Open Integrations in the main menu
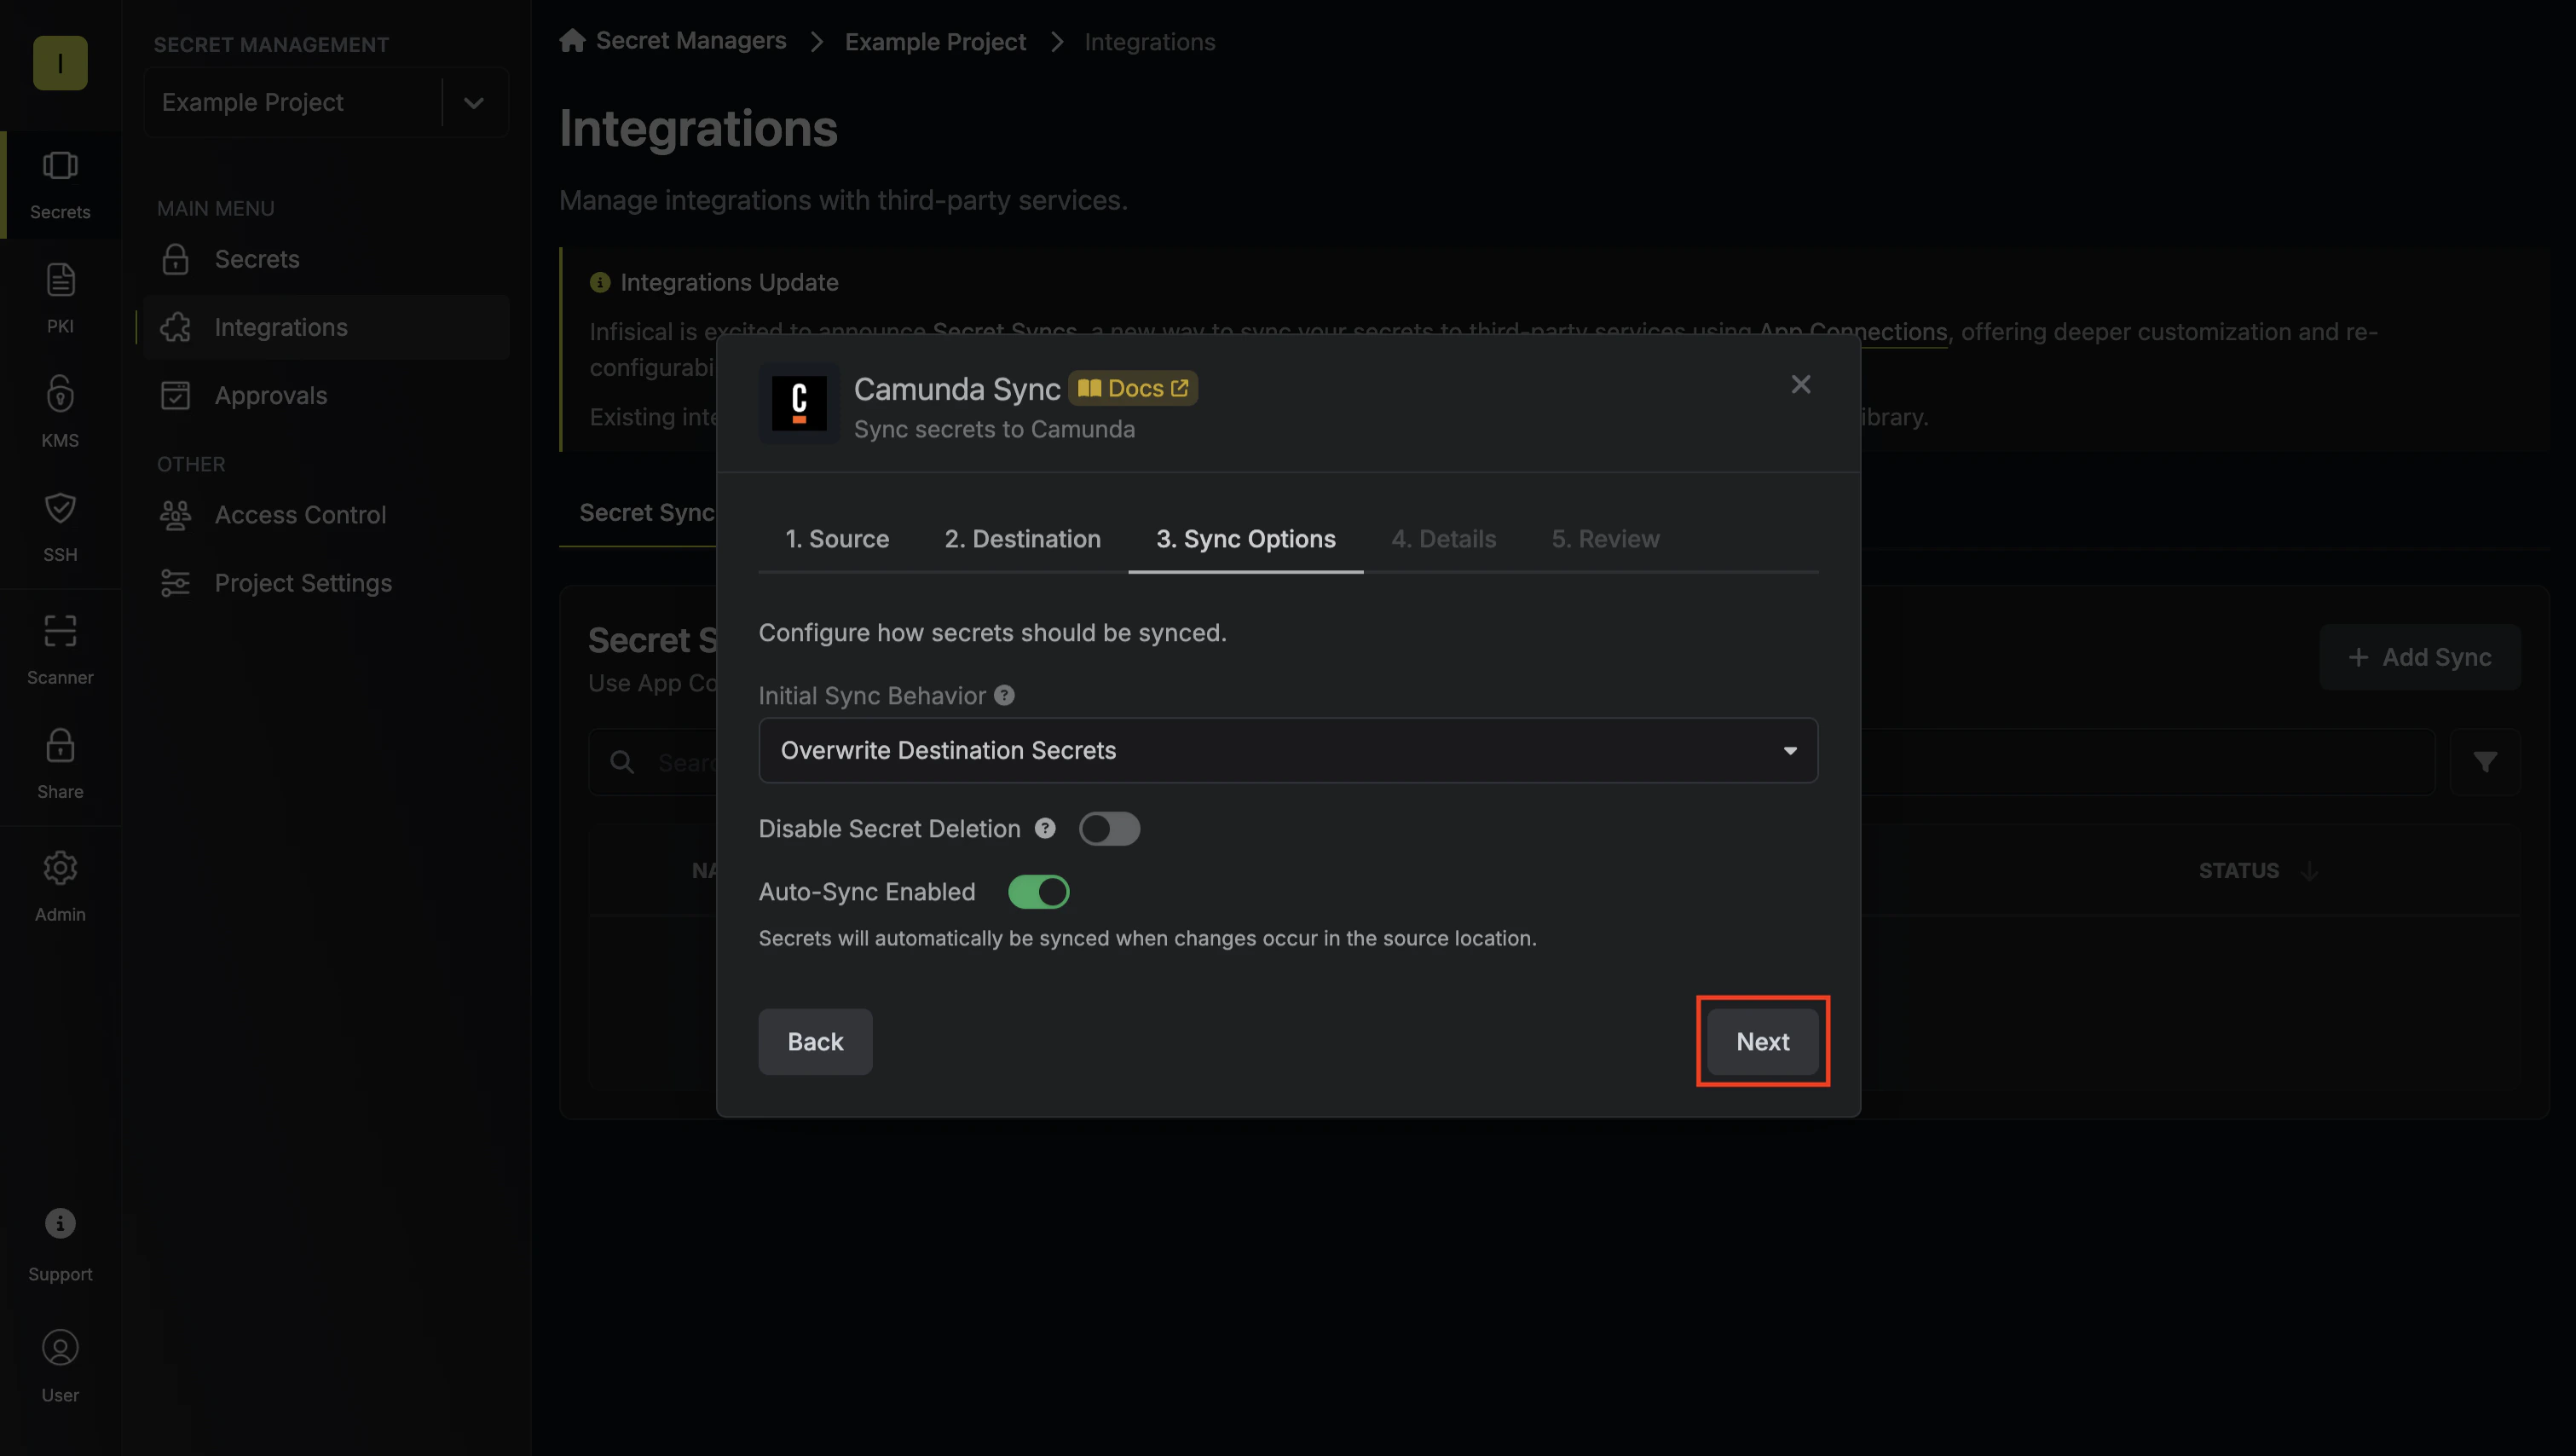The image size is (2576, 1456). [326, 327]
